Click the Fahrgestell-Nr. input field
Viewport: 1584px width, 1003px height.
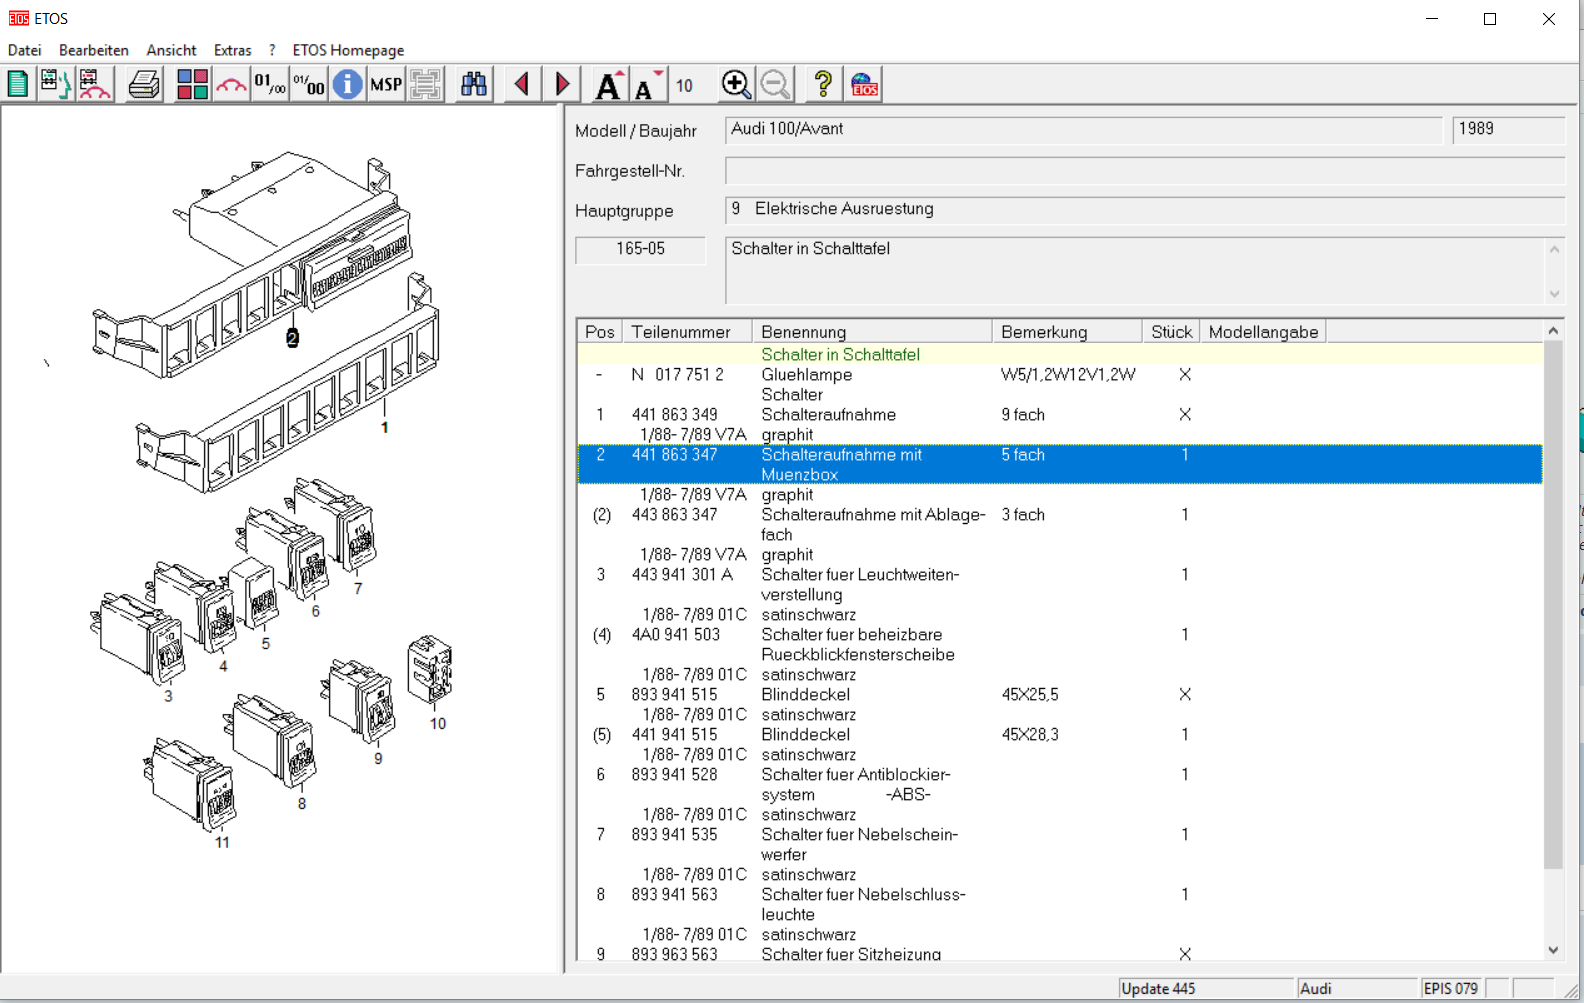click(1144, 171)
